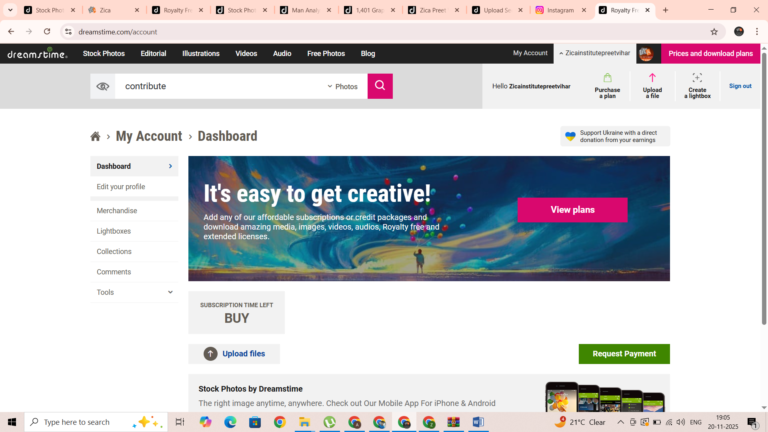Open Microsoft Edge from taskbar

(230, 422)
